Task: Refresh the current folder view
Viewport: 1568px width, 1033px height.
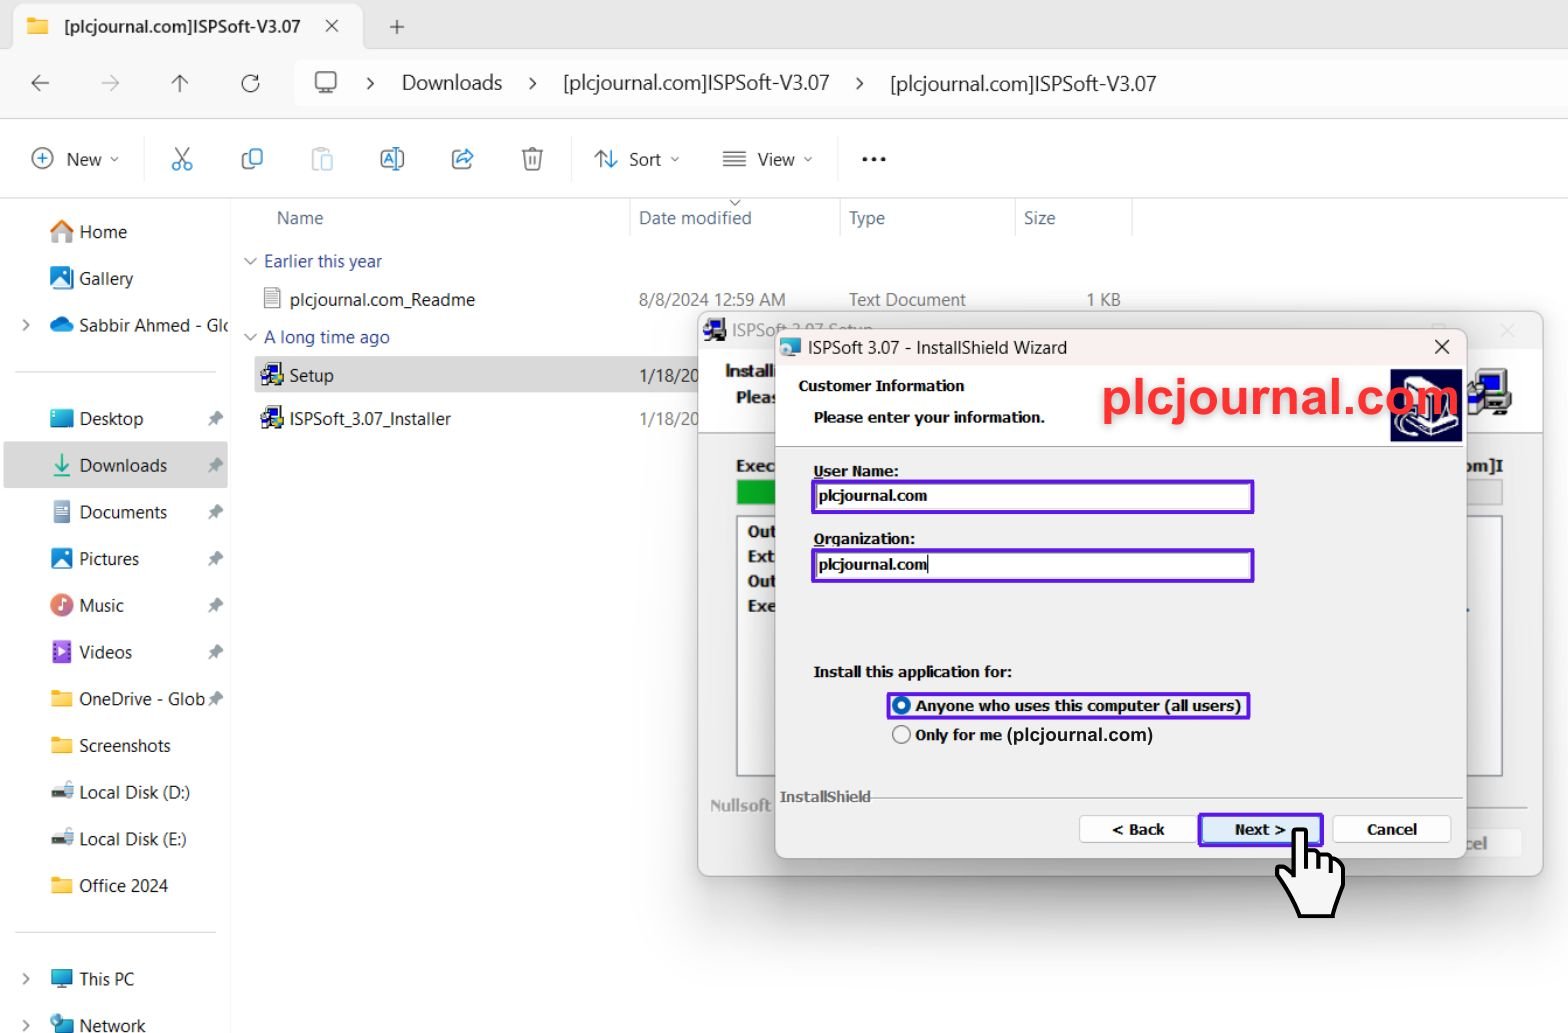Action: (250, 83)
